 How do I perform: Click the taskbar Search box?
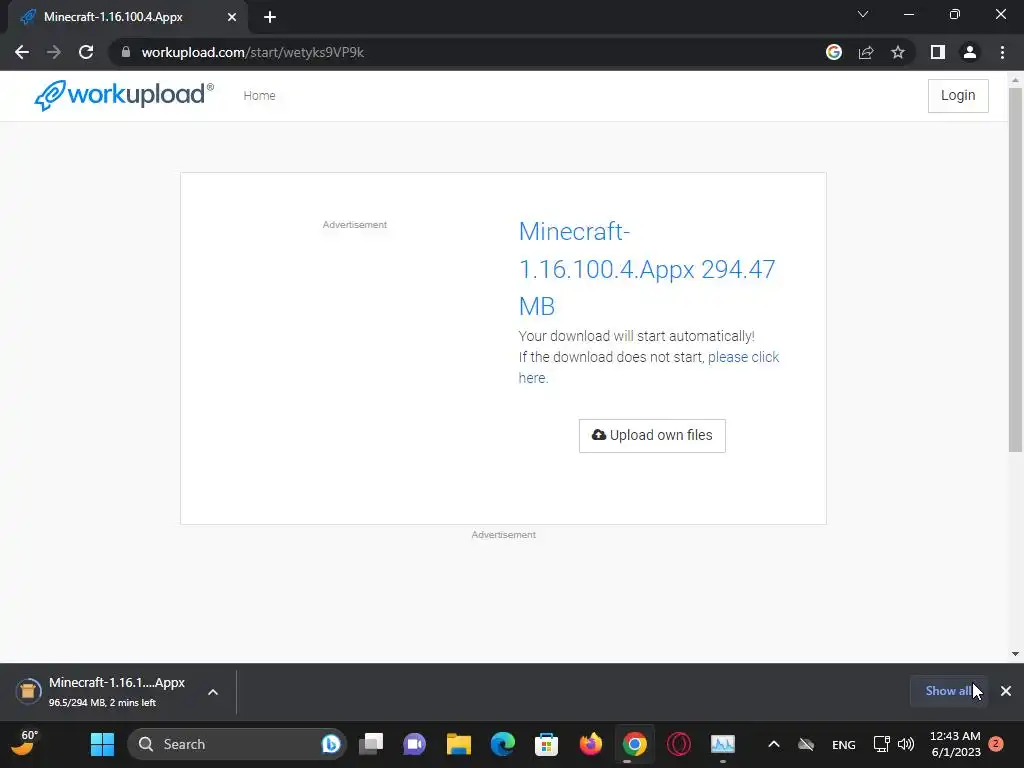click(x=237, y=744)
